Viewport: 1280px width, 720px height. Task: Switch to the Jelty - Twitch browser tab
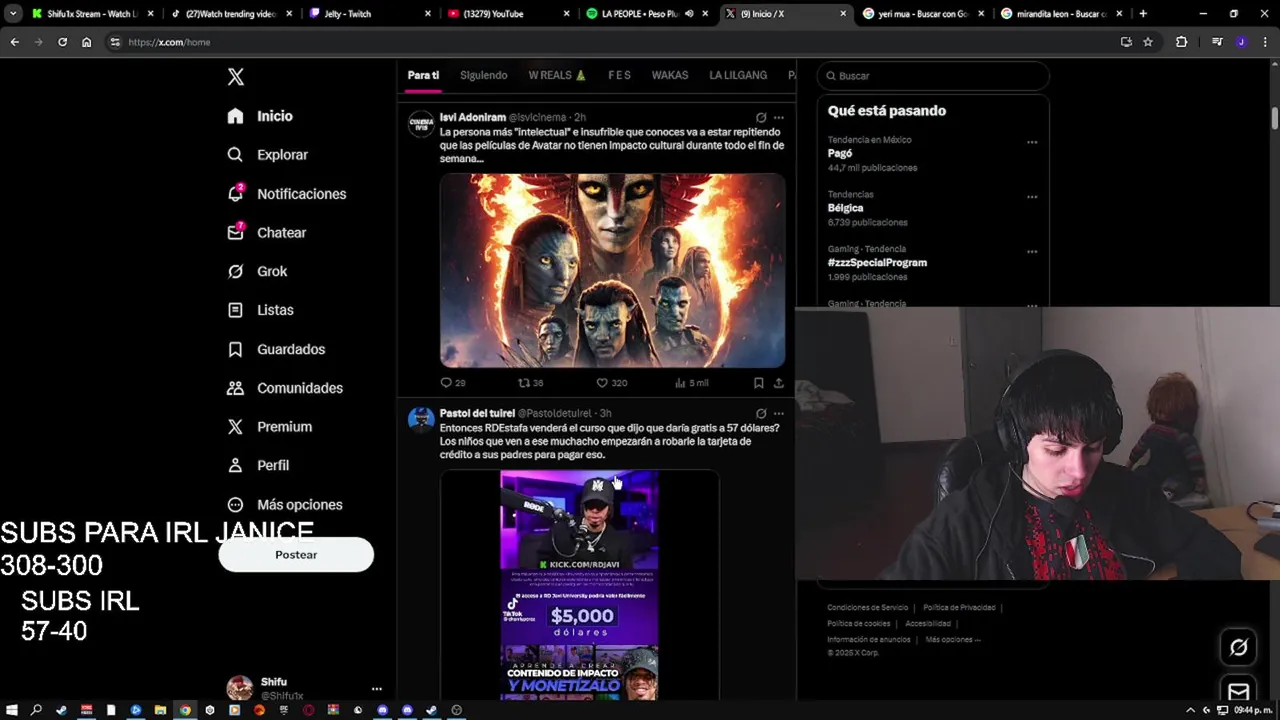tap(370, 14)
